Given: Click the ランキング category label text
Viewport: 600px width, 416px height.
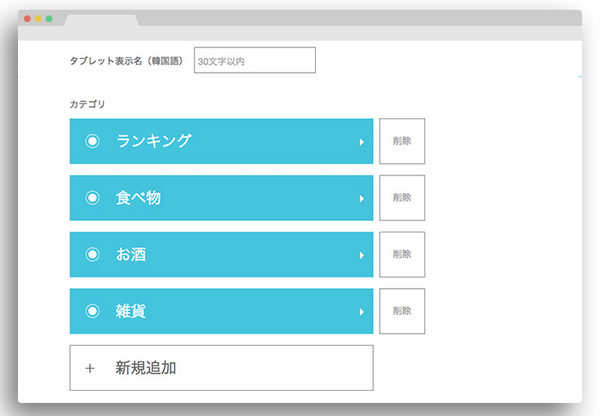Looking at the screenshot, I should (153, 141).
